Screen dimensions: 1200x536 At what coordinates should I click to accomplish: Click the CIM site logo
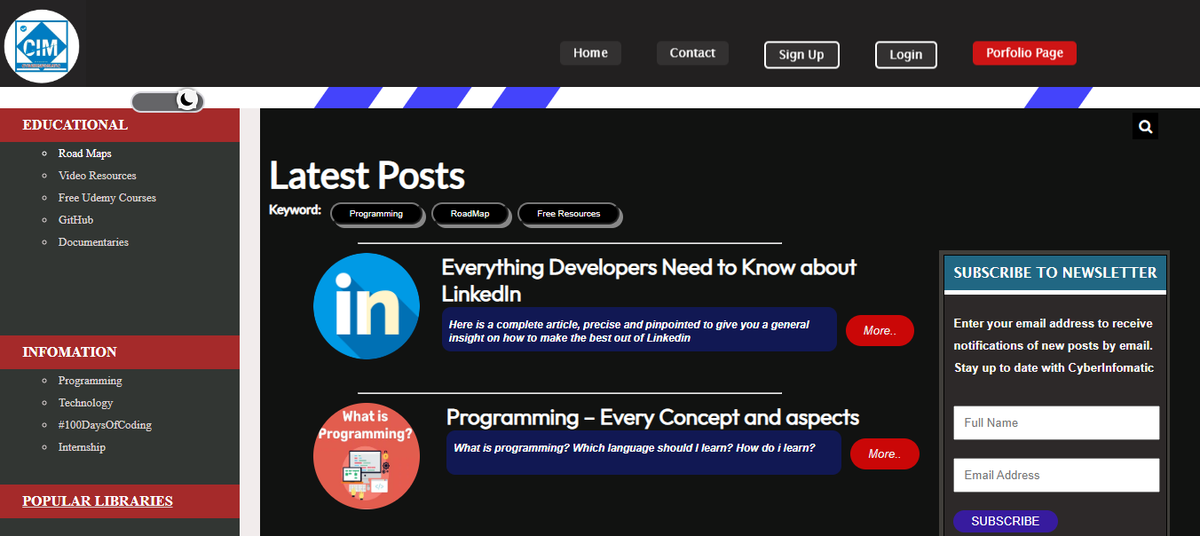42,46
